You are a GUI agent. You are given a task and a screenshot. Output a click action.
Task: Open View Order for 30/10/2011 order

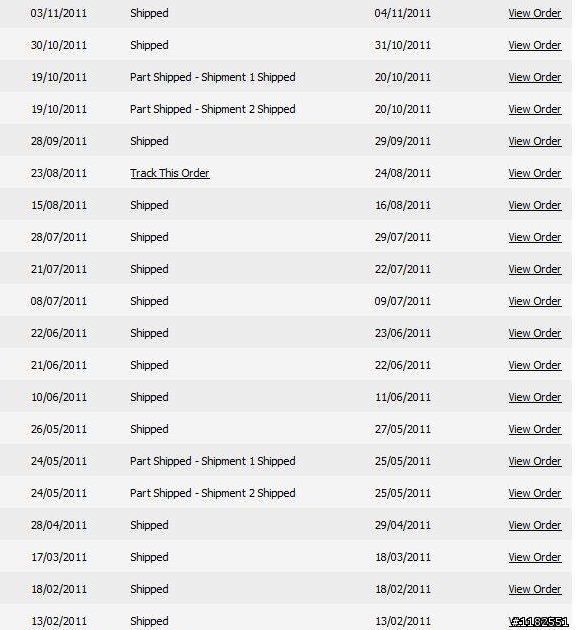click(x=535, y=45)
